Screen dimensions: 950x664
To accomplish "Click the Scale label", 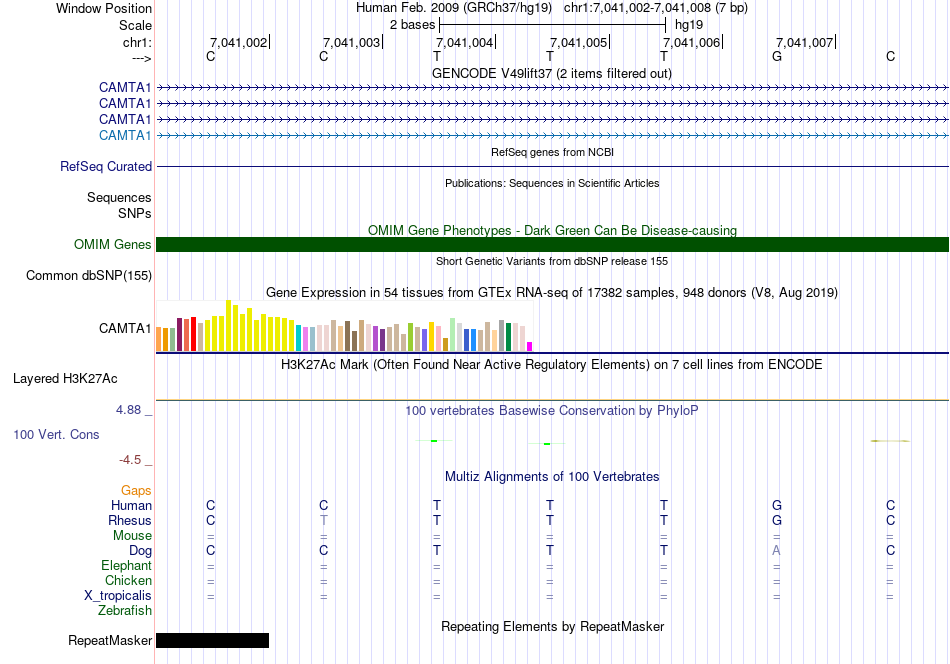I will (136, 25).
